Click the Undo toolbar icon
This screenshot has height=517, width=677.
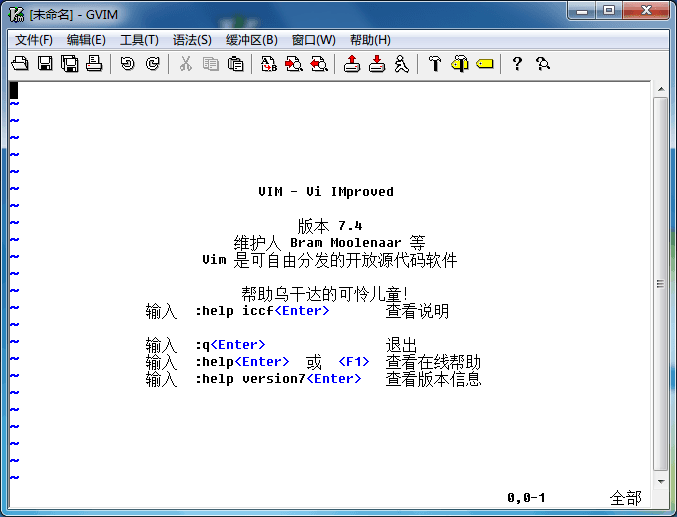pos(127,64)
